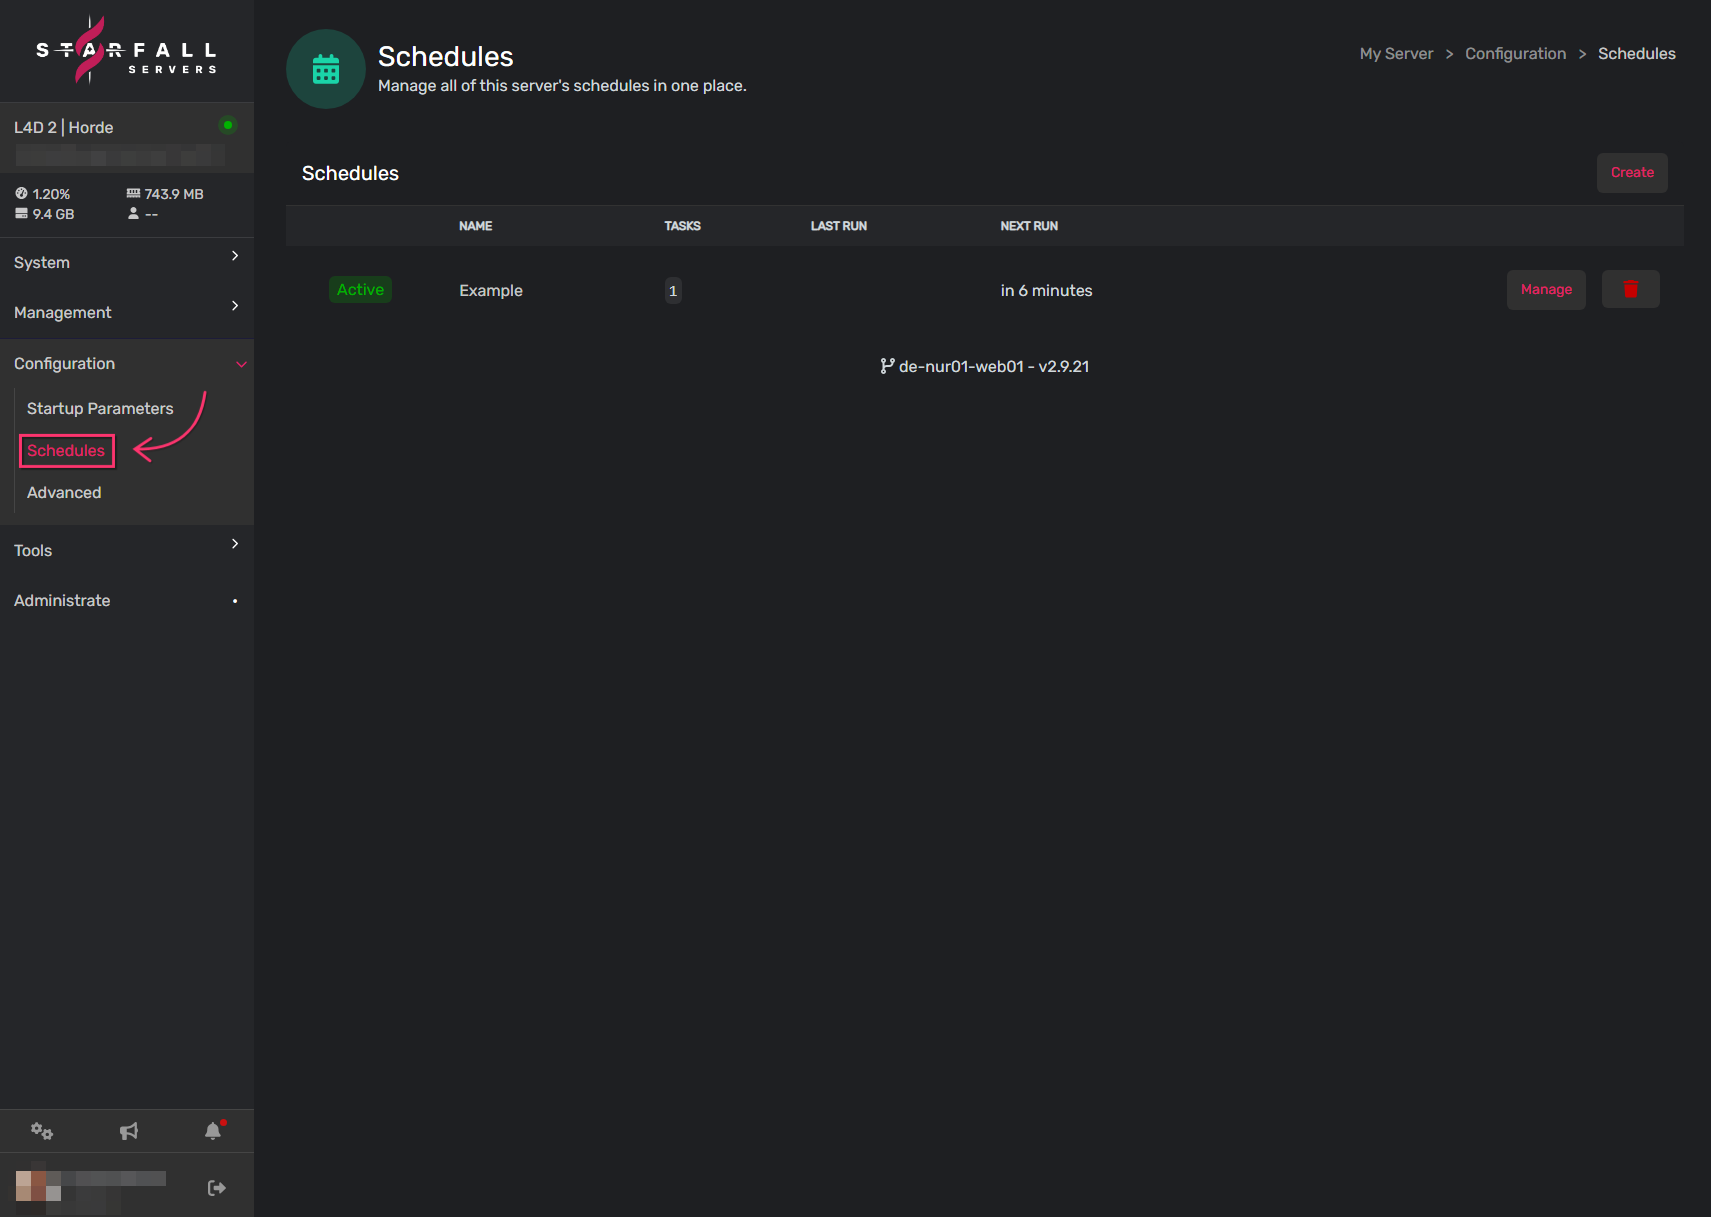Select Schedules in the sidebar
Screen dimensions: 1711x1217
click(x=66, y=450)
